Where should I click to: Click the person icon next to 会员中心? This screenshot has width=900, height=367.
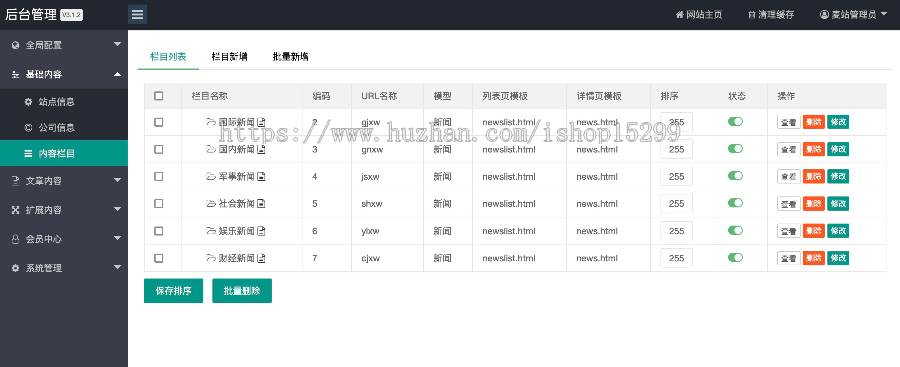point(15,239)
